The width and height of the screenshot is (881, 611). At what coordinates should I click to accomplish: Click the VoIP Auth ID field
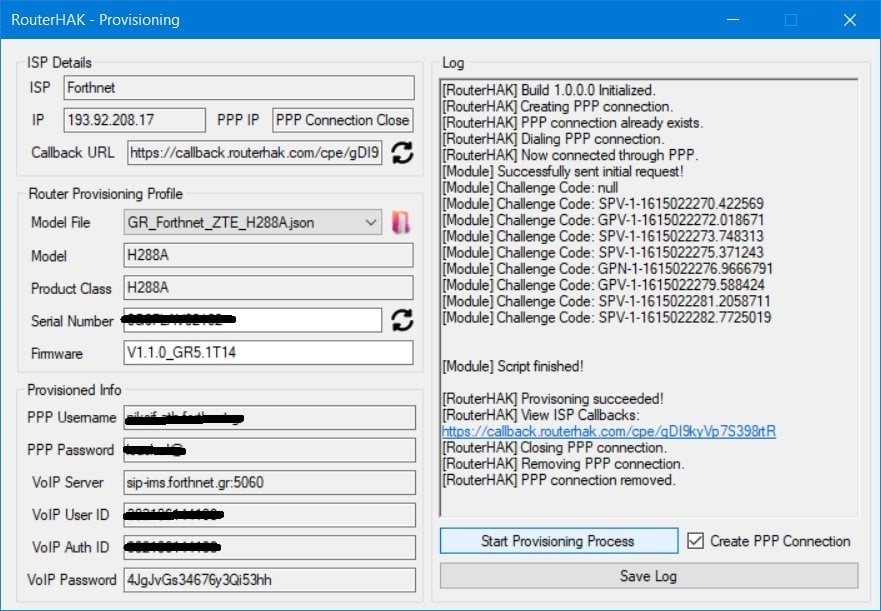tap(269, 547)
